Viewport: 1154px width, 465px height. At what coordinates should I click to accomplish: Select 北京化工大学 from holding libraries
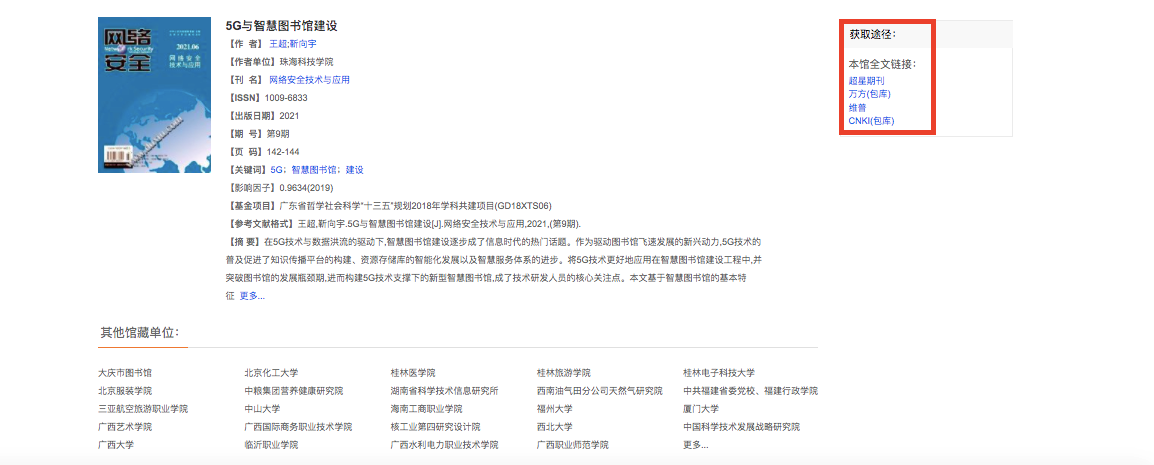click(x=271, y=373)
